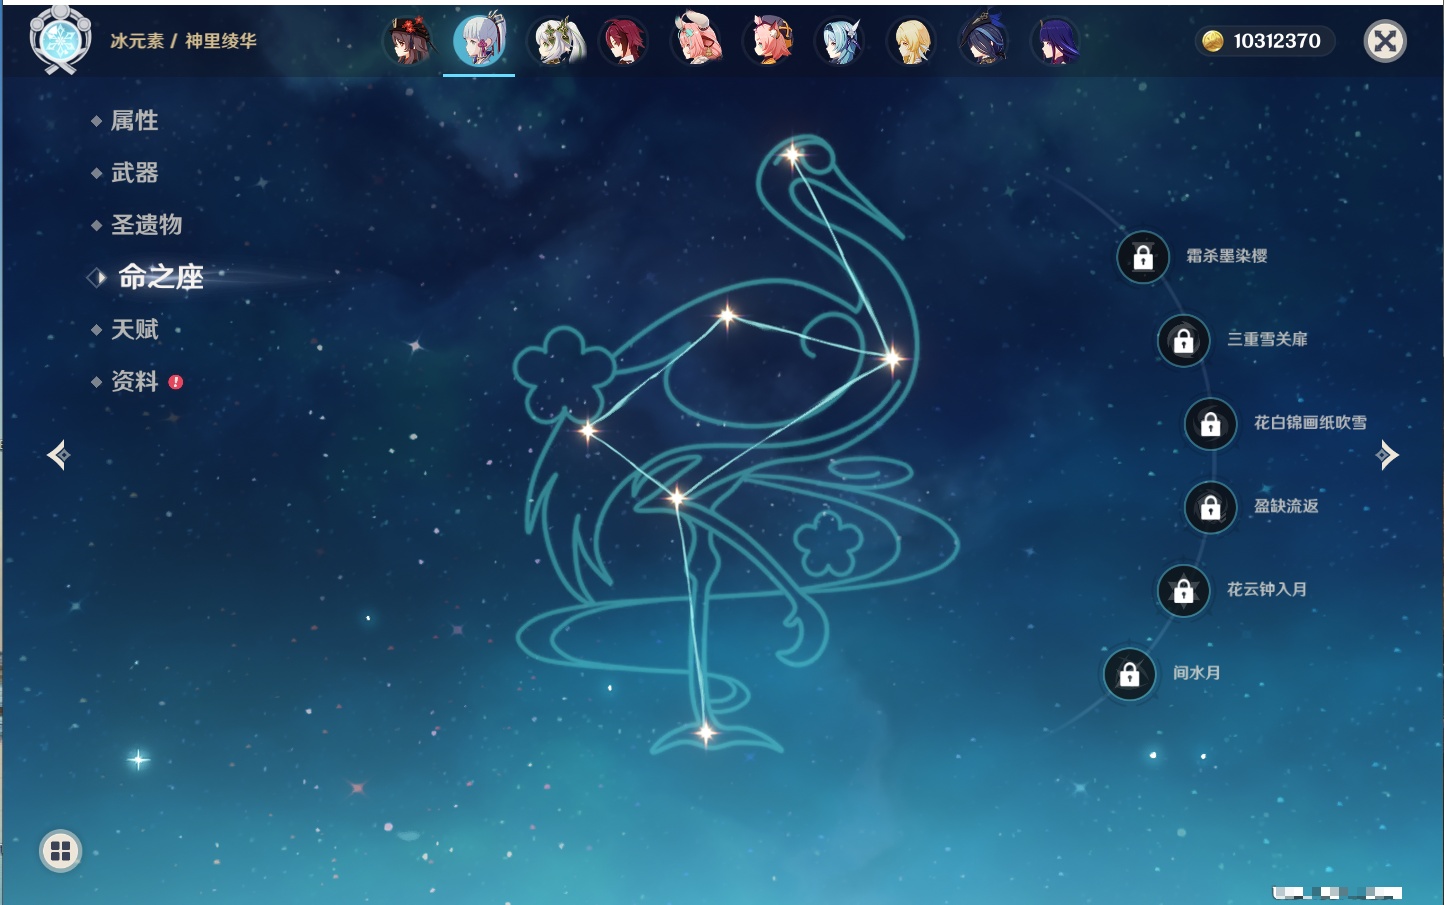Switch to the blonde Traveler portrait

(x=912, y=41)
